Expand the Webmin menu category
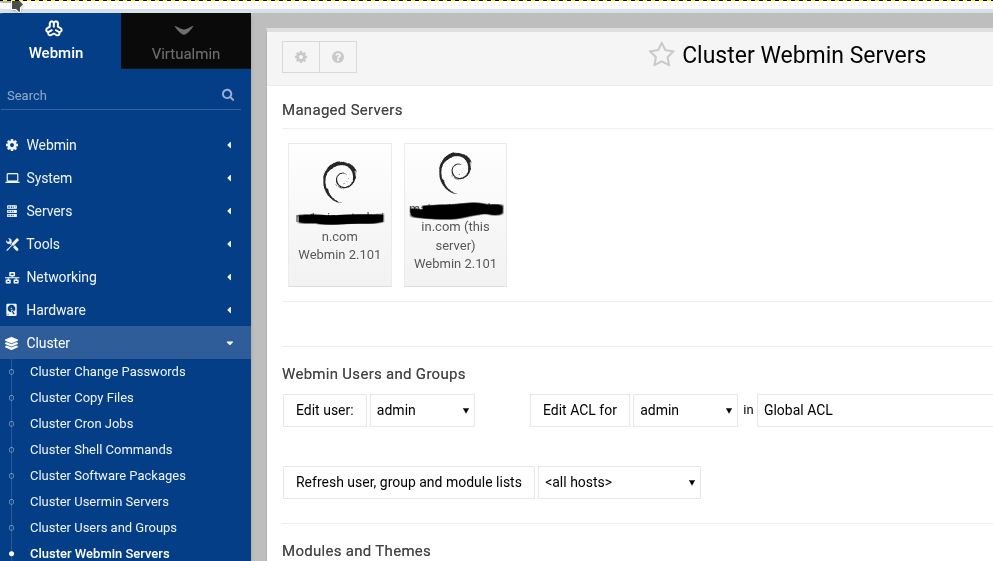The width and height of the screenshot is (993, 561). pos(125,145)
